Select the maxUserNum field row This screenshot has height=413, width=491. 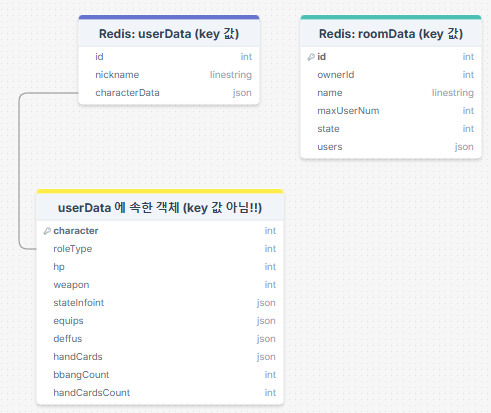point(391,111)
